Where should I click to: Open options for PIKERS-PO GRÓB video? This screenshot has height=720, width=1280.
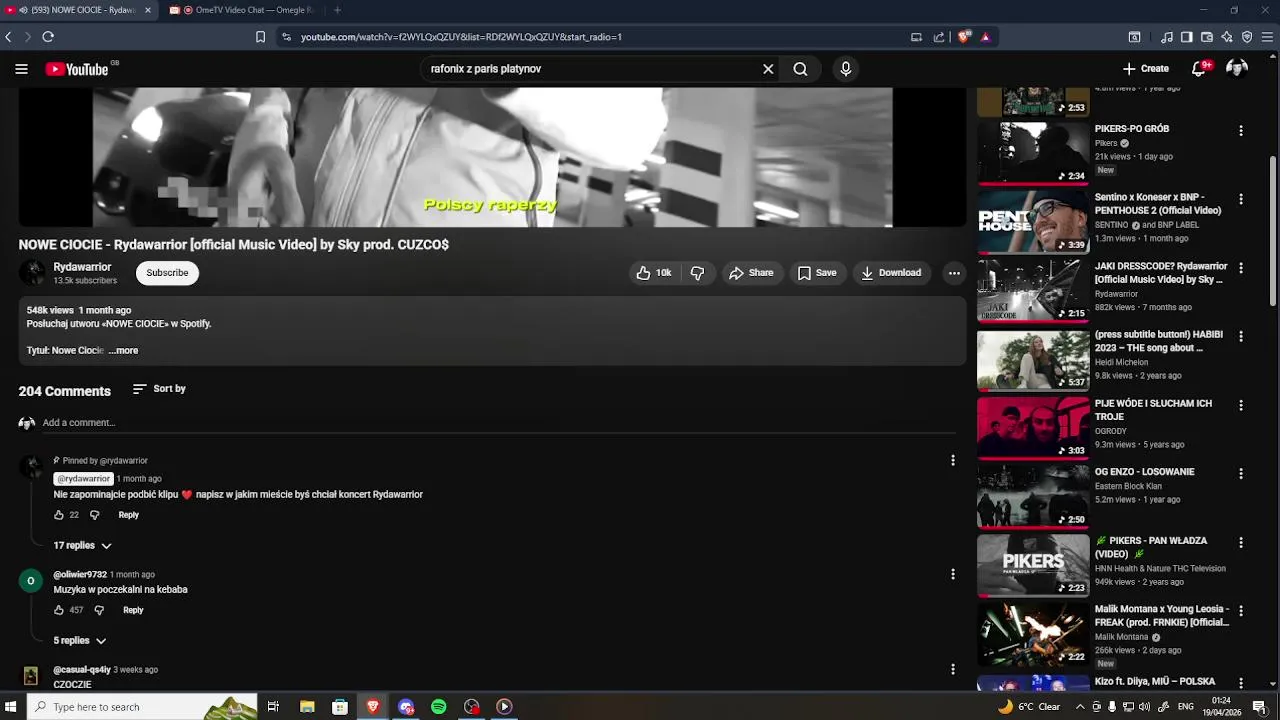coord(1241,131)
